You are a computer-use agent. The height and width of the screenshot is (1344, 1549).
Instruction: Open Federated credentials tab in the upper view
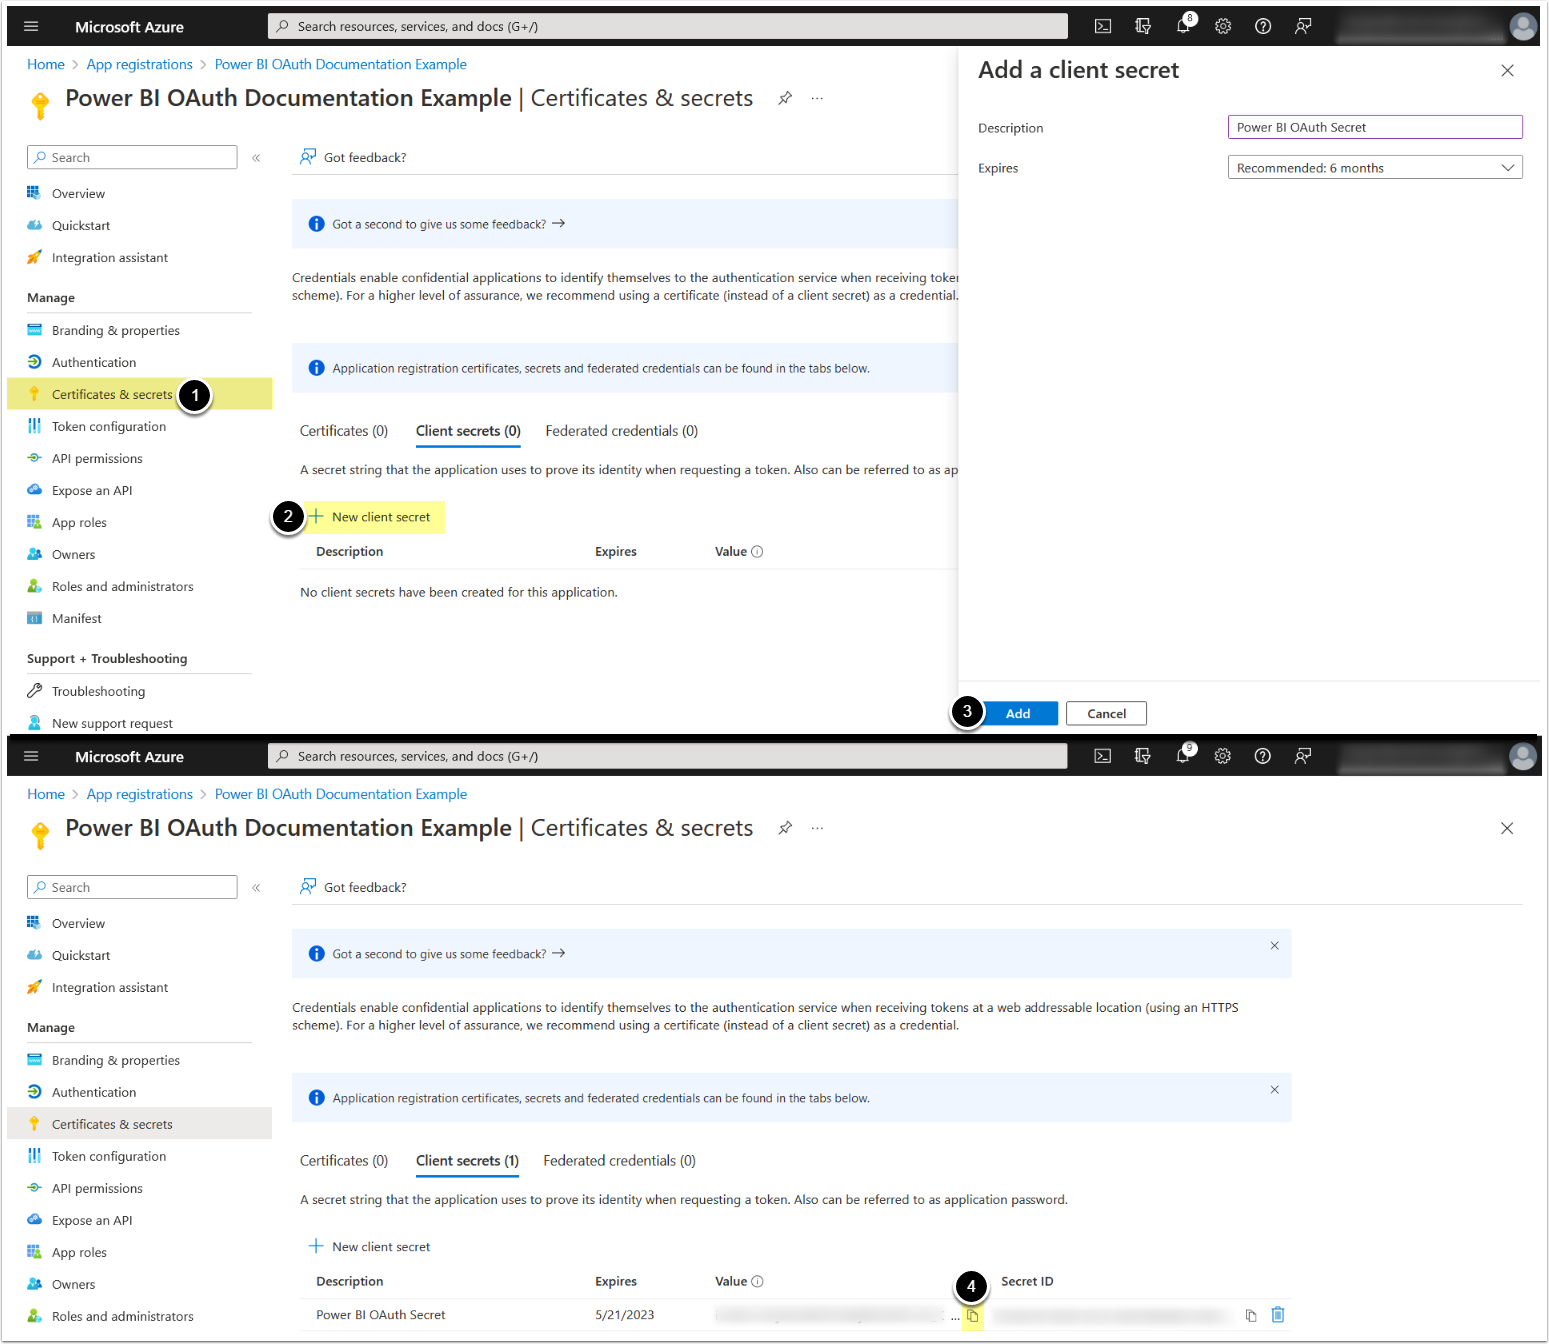point(622,432)
